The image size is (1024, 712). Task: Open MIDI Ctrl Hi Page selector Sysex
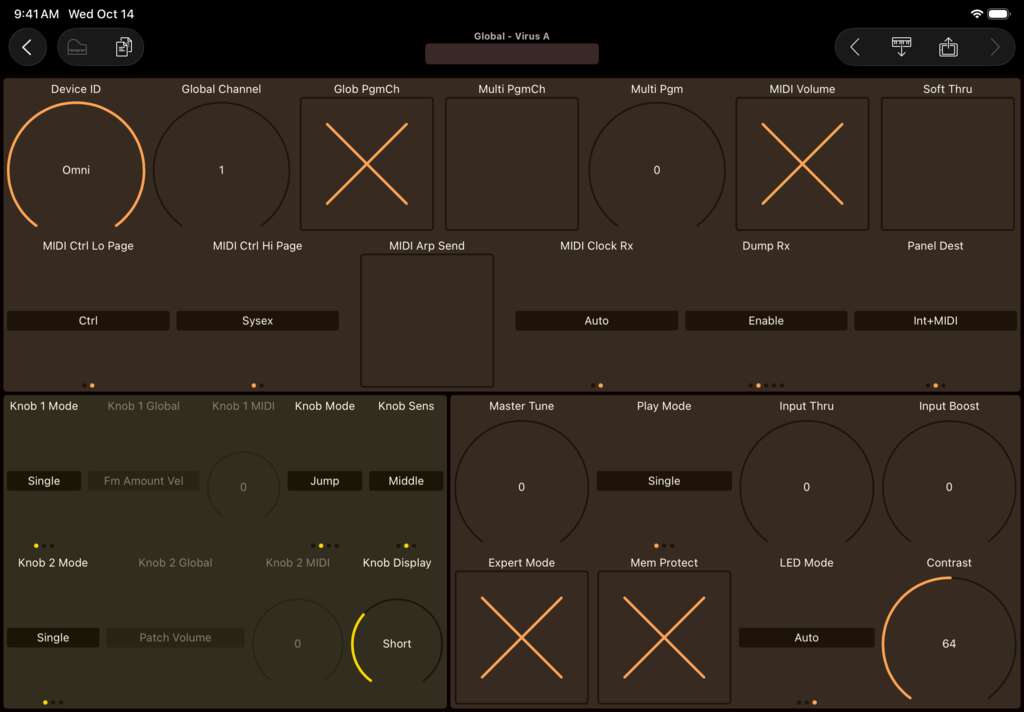(x=257, y=321)
